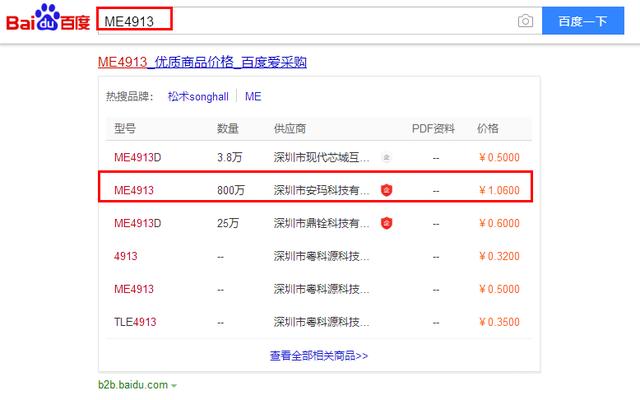The height and width of the screenshot is (400, 640).
Task: Click price ¥0.3500
Action: tap(499, 322)
